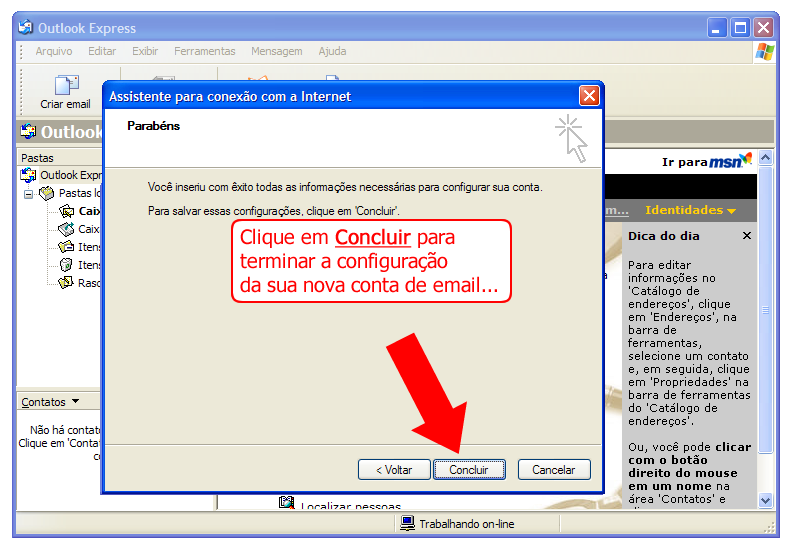Screen dimensions: 786x548
Task: Open the Rascunhos drafts folder icon
Action: click(x=66, y=283)
